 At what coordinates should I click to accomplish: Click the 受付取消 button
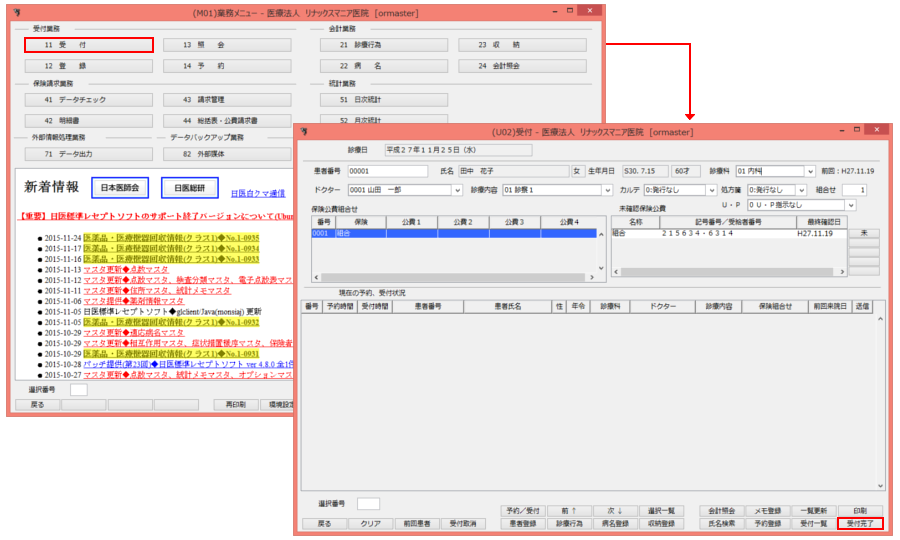click(465, 523)
